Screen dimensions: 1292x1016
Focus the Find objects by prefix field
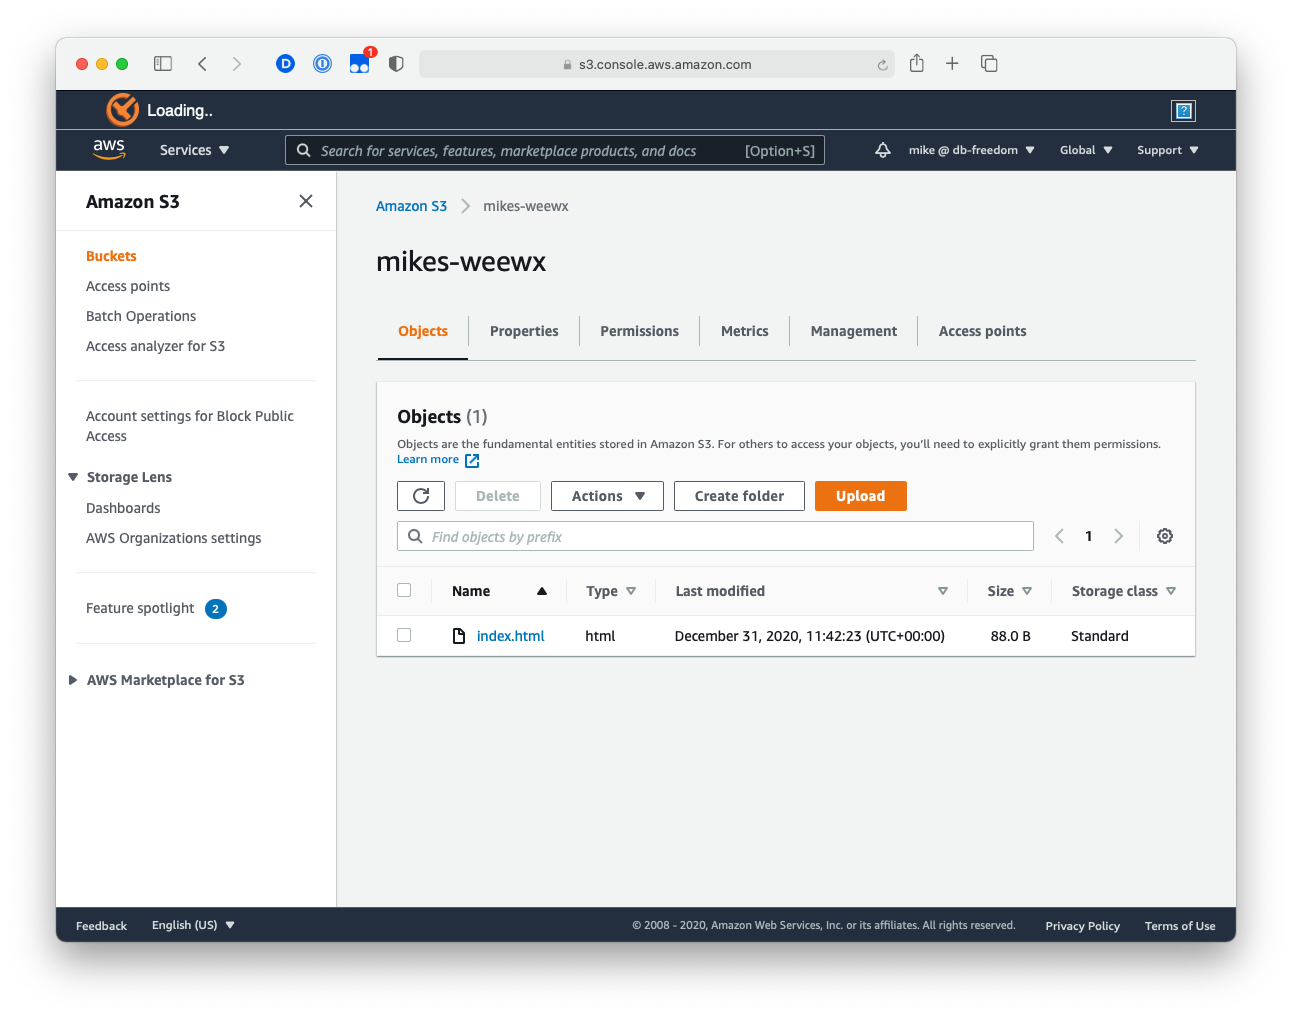[x=715, y=536]
